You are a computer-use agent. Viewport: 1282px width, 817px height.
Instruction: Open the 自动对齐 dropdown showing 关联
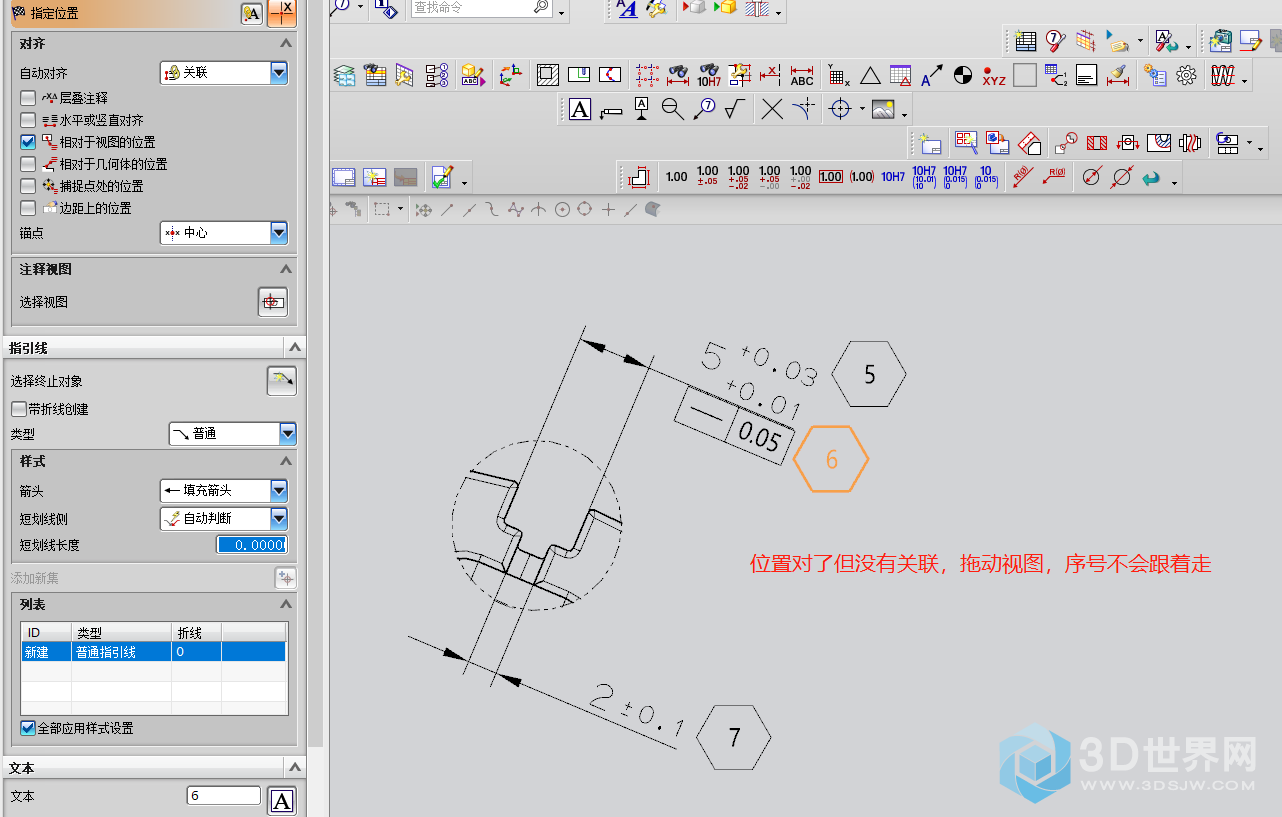[x=224, y=73]
